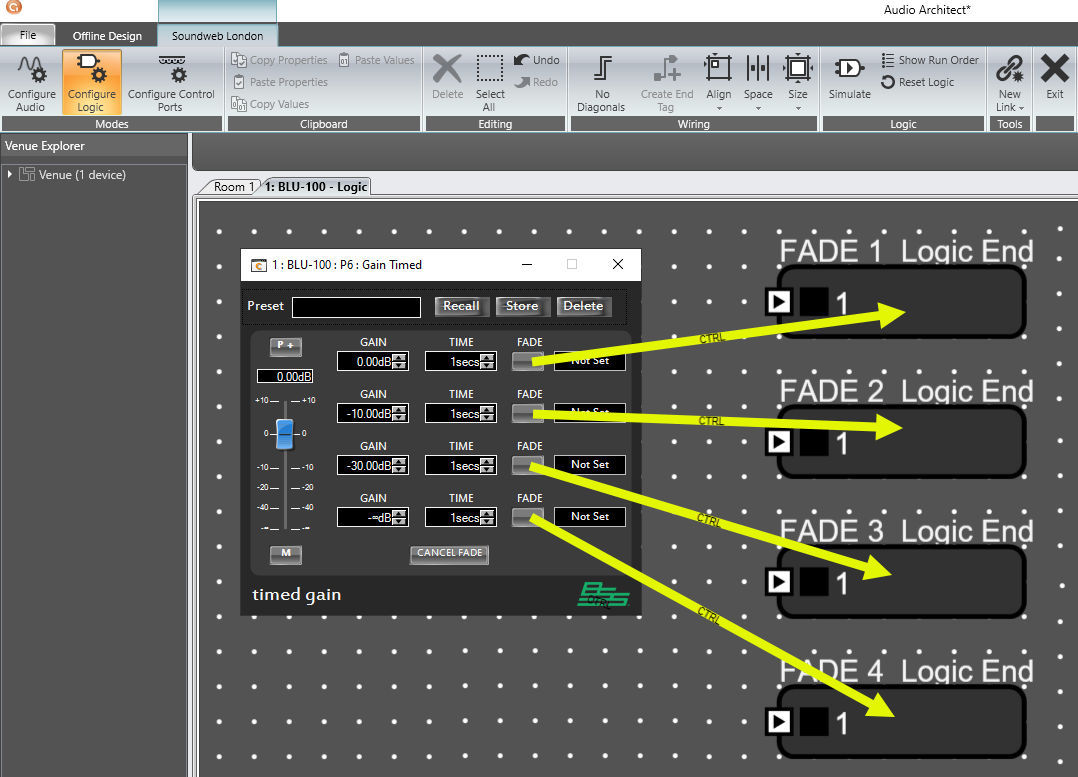Image resolution: width=1078 pixels, height=777 pixels.
Task: Click the 0.00dB fader level readout
Action: [285, 377]
